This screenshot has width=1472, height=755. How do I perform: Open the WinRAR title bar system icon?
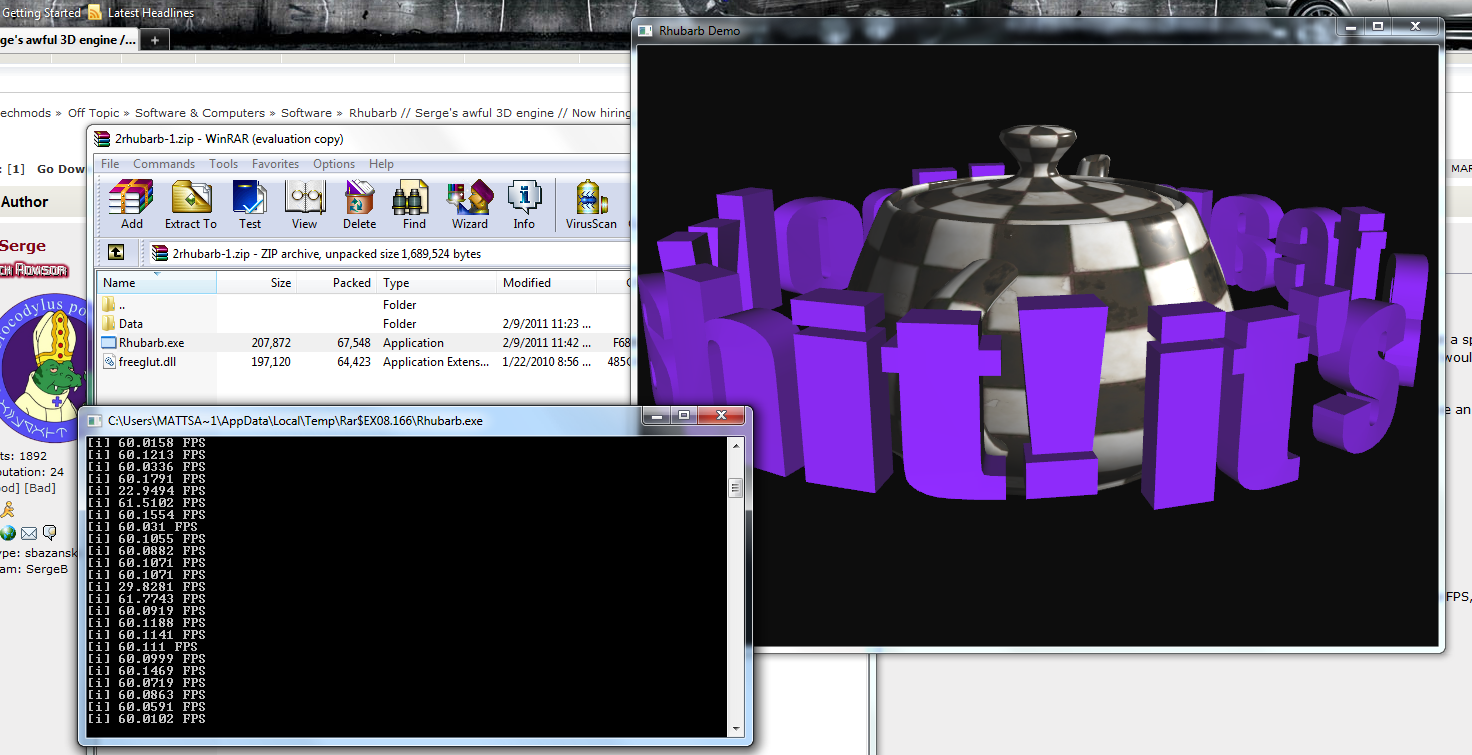(101, 139)
